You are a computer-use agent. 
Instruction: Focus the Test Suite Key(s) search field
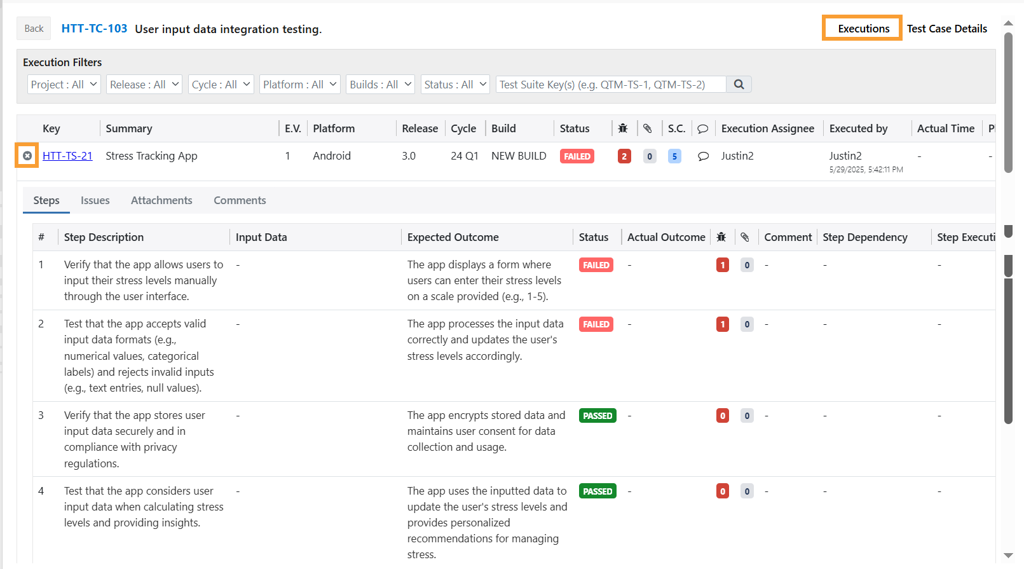click(611, 84)
